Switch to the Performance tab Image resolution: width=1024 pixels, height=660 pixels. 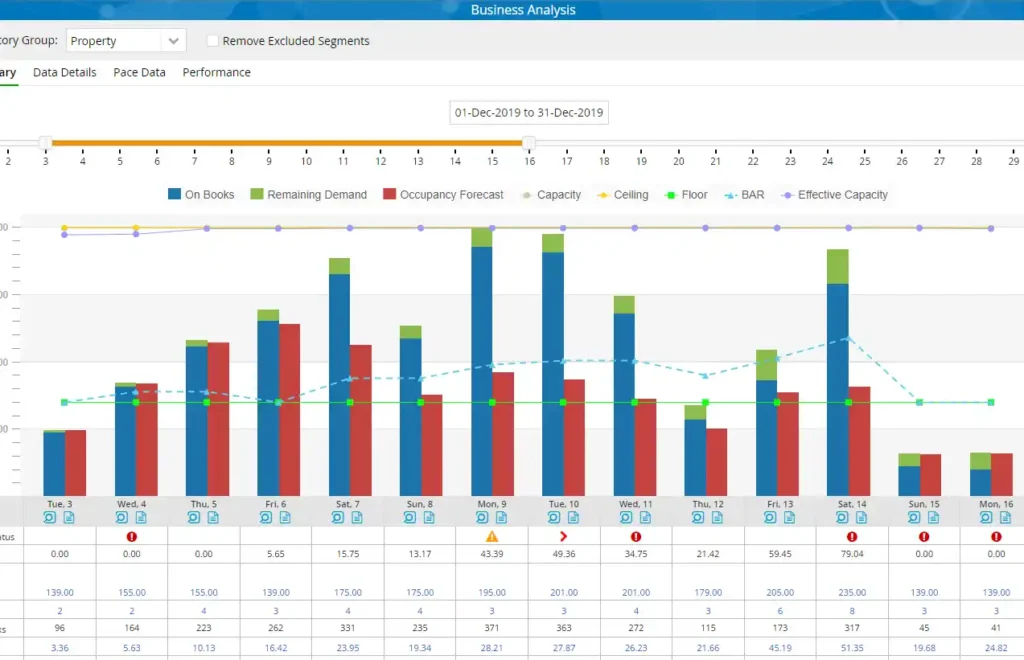[x=216, y=72]
